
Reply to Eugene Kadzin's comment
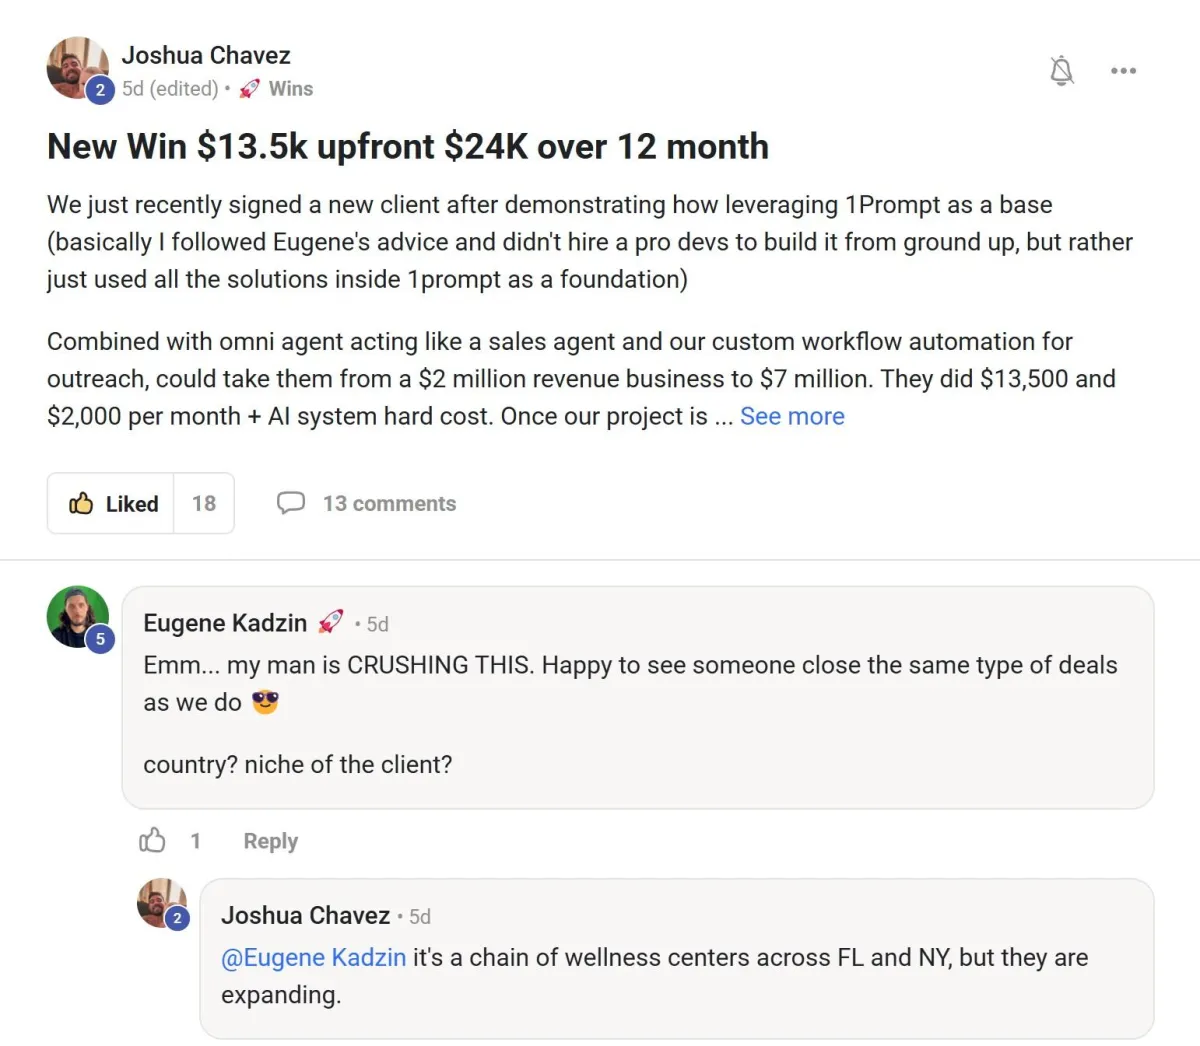[x=270, y=841]
